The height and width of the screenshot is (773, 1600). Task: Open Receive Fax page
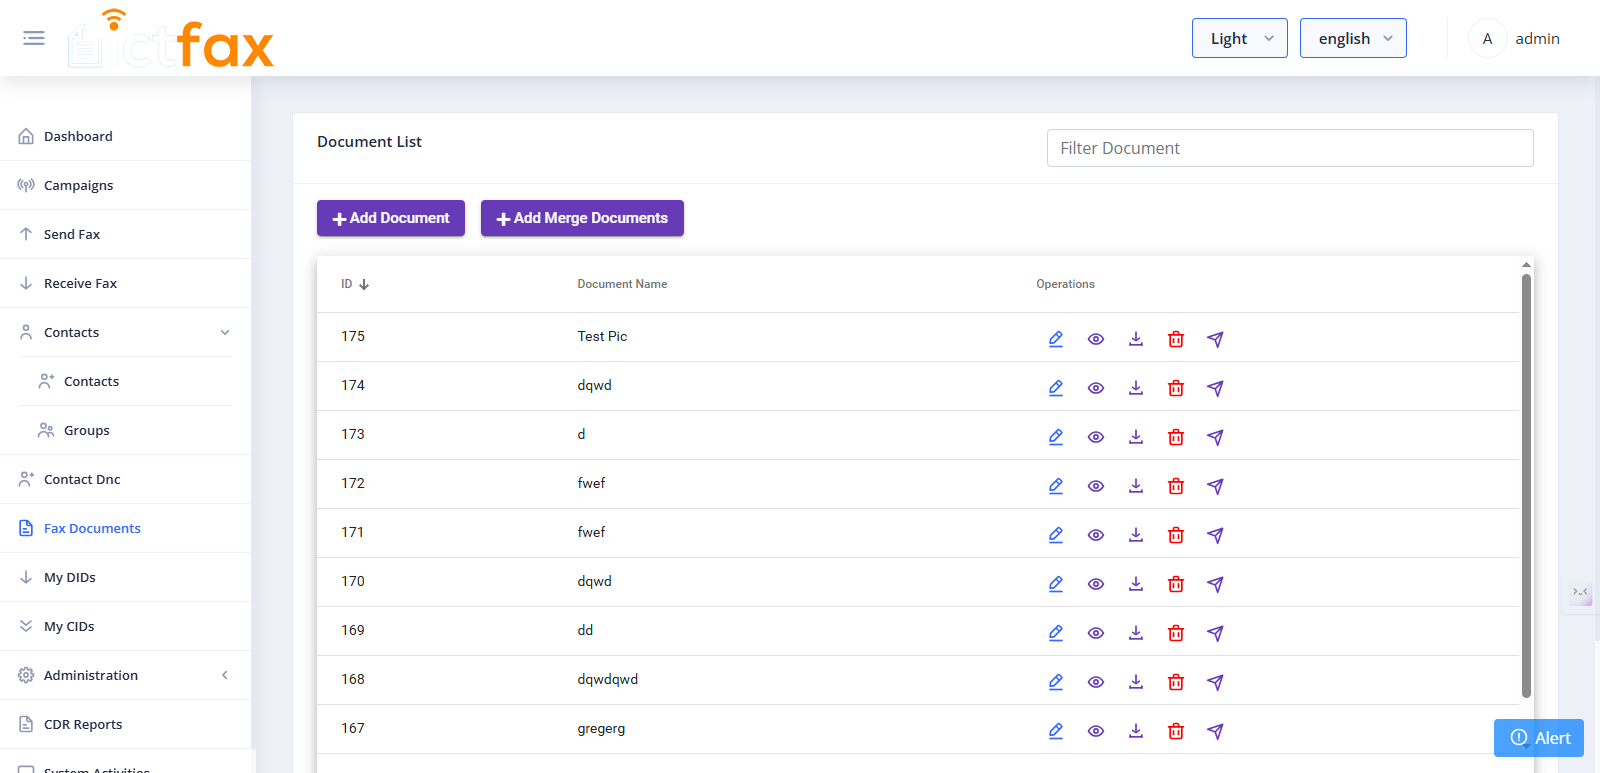(x=125, y=283)
